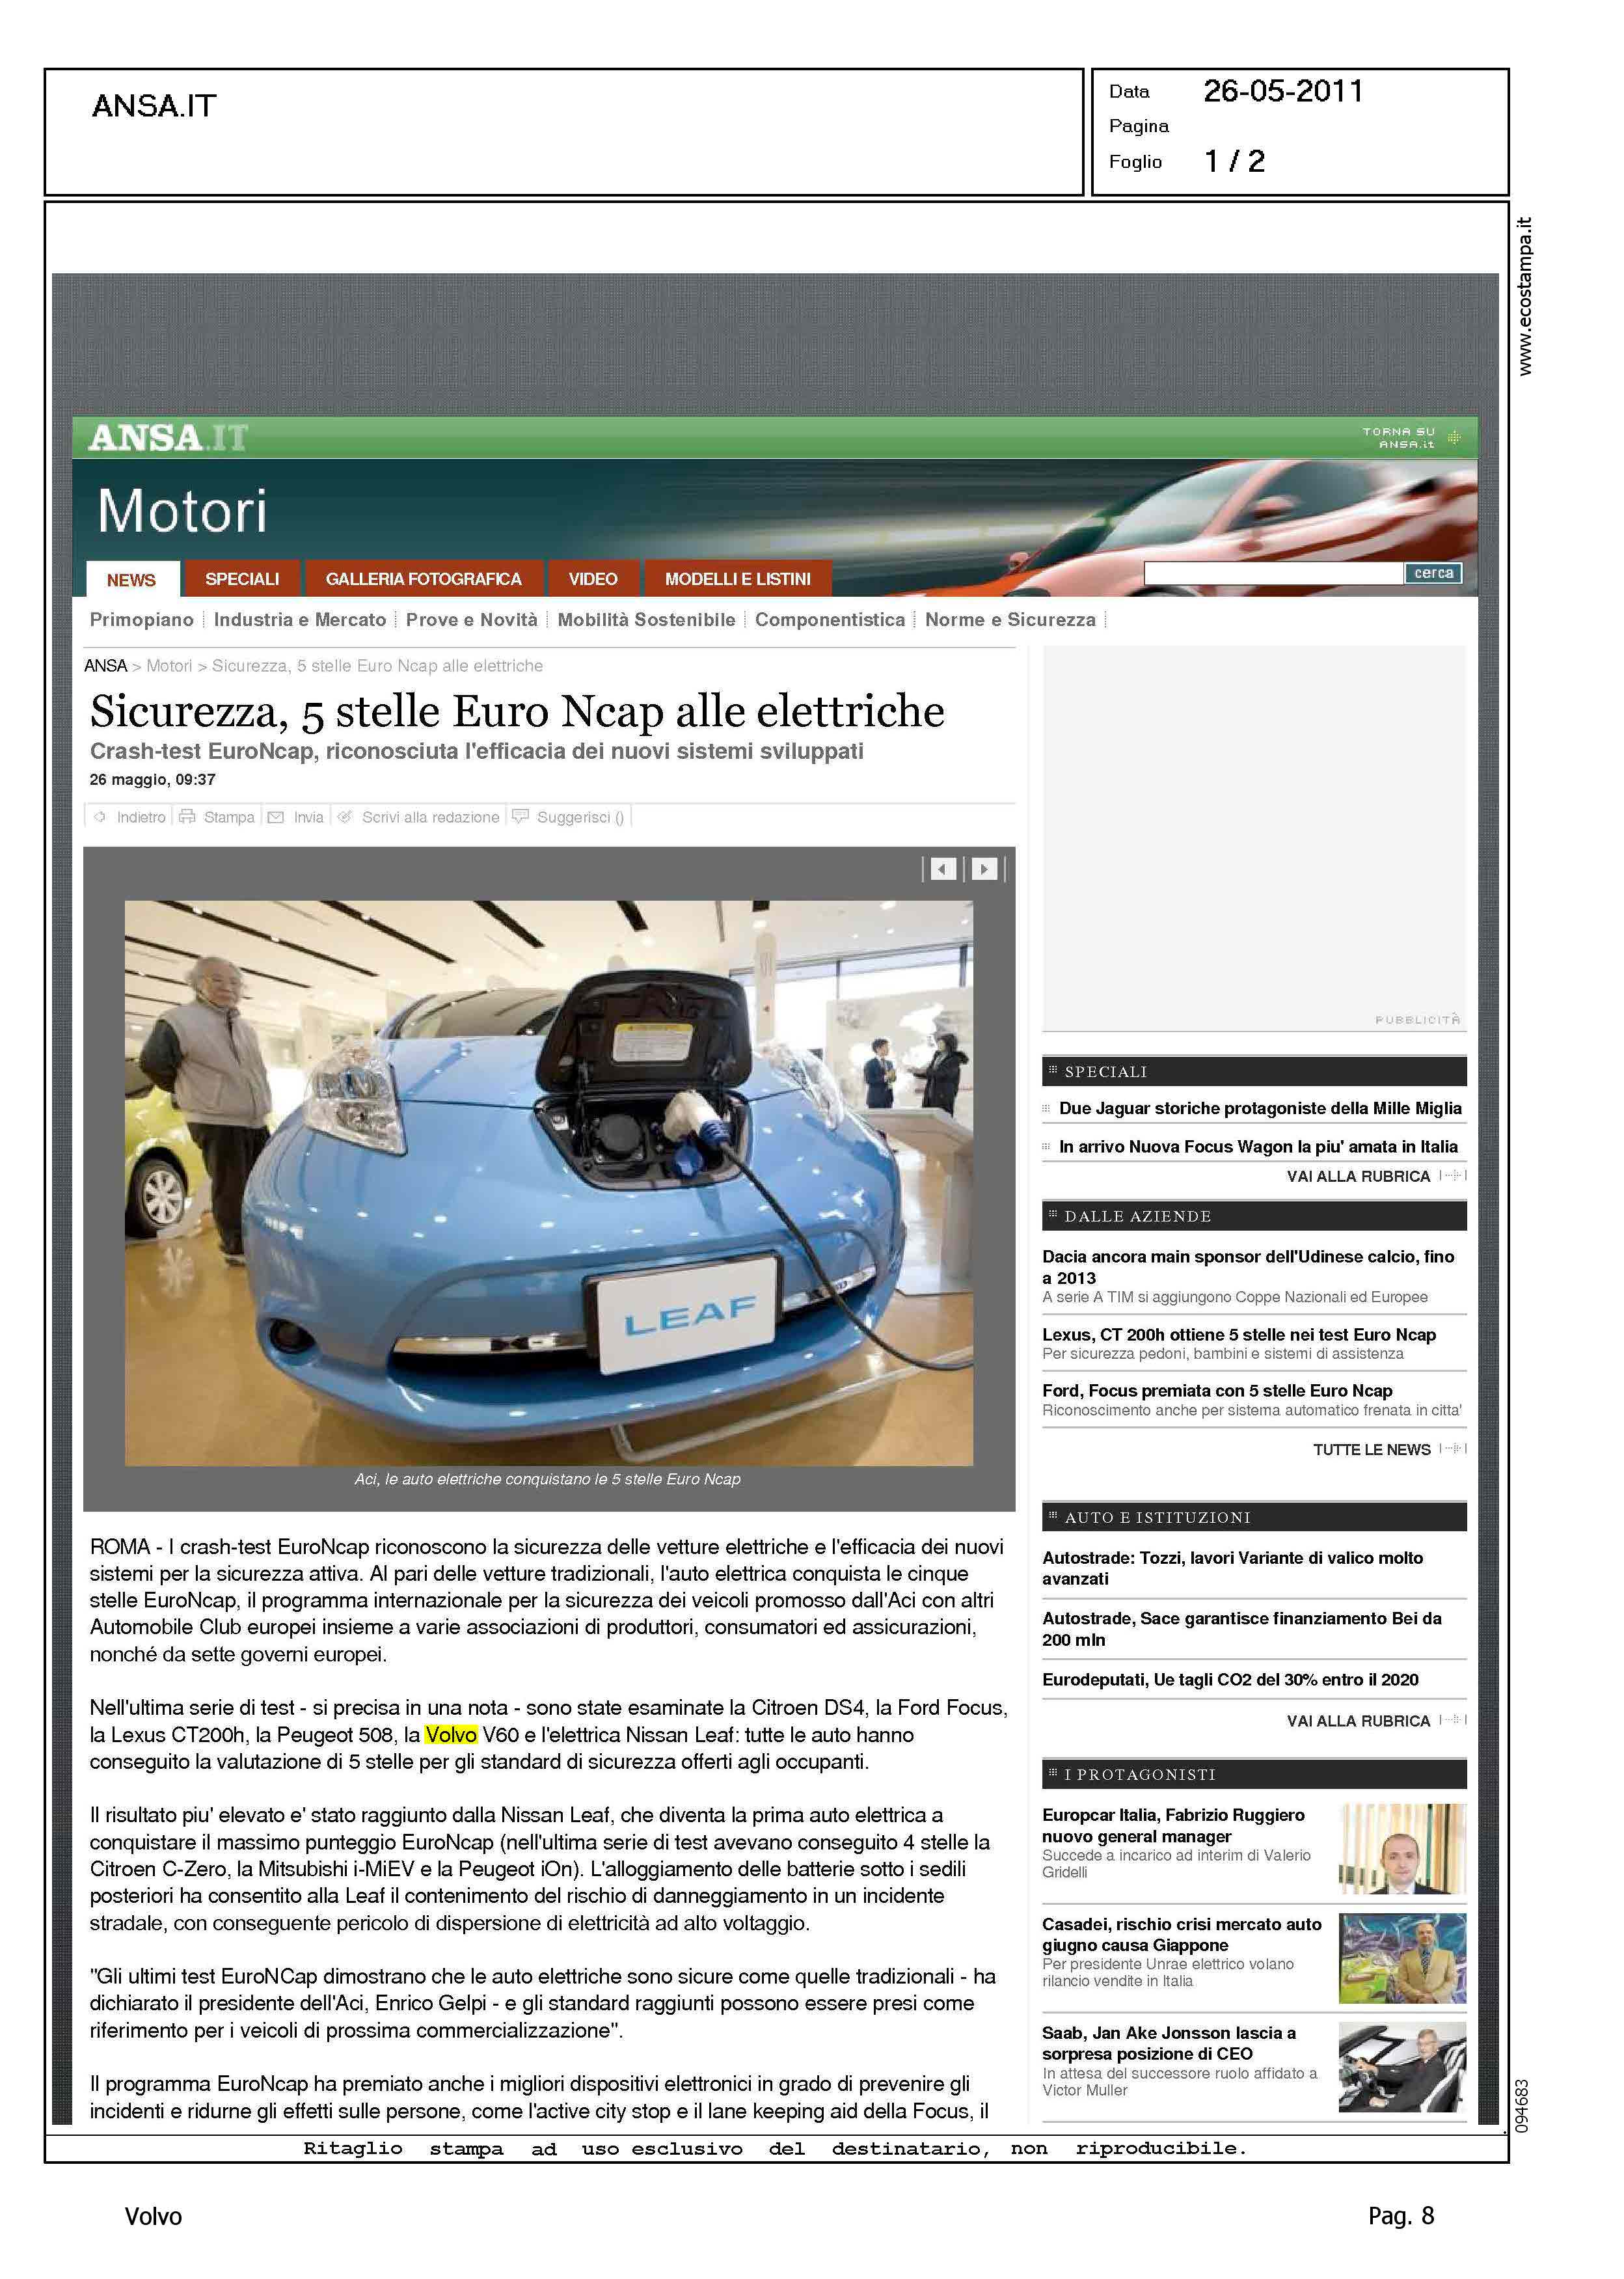Click the Suggerisci speech bubble icon
The width and height of the screenshot is (1624, 2279).
point(520,817)
